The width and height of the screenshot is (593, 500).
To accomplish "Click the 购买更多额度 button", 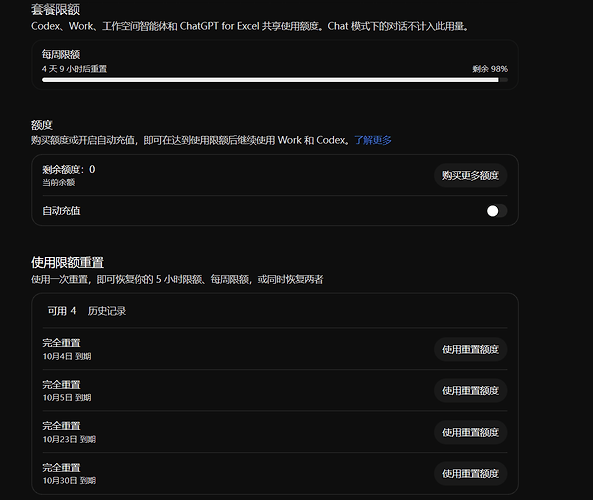I will pyautogui.click(x=470, y=175).
